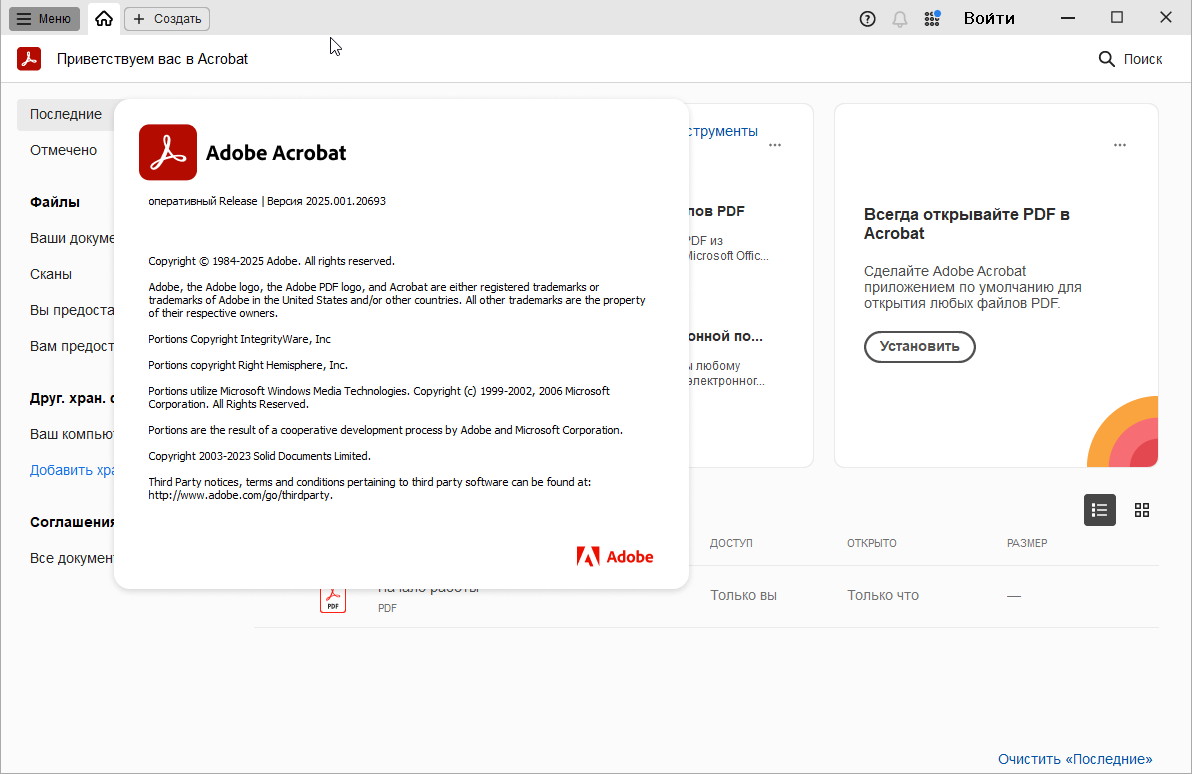Open Сканы in the sidebar
1192x774 pixels.
click(x=51, y=274)
